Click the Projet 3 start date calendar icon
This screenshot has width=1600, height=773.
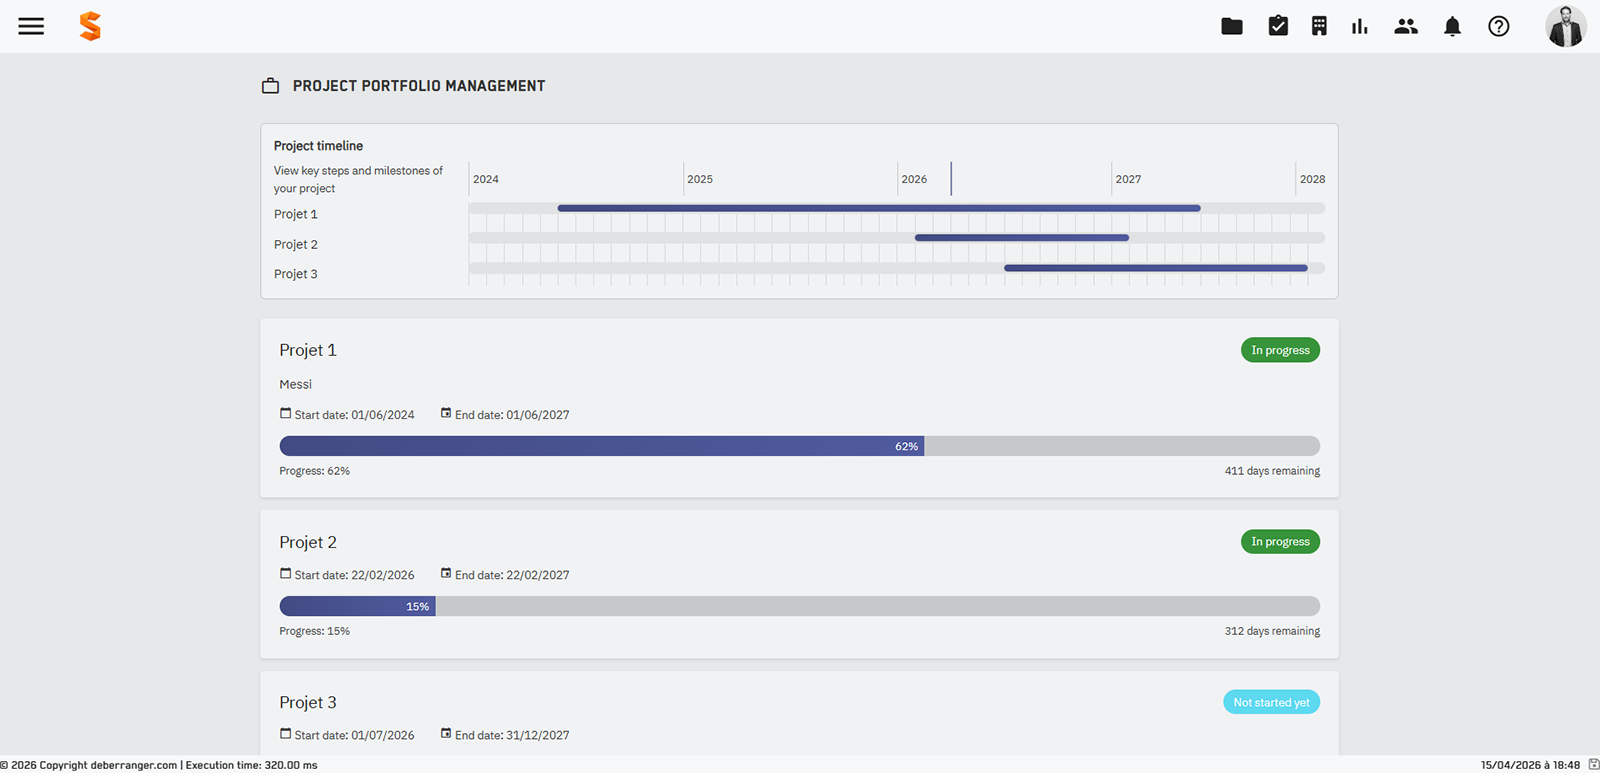click(x=285, y=733)
